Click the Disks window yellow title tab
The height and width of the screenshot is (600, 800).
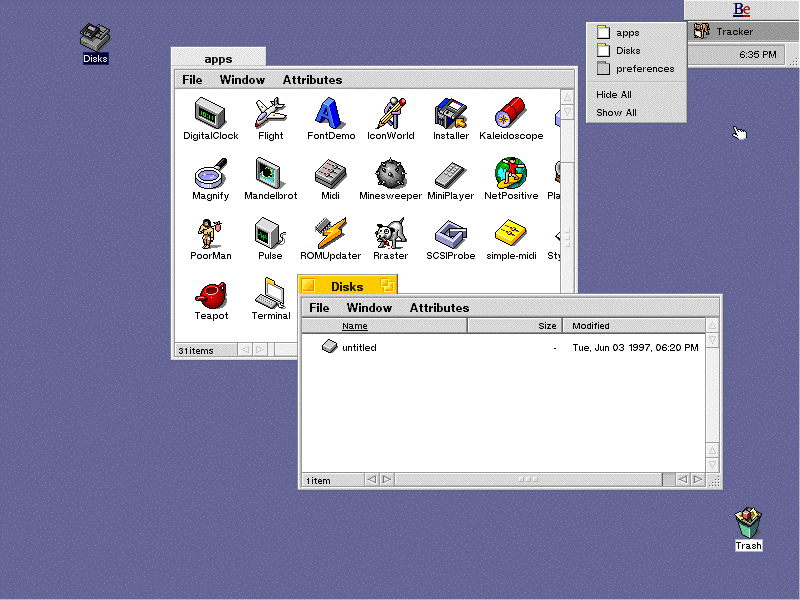(347, 286)
